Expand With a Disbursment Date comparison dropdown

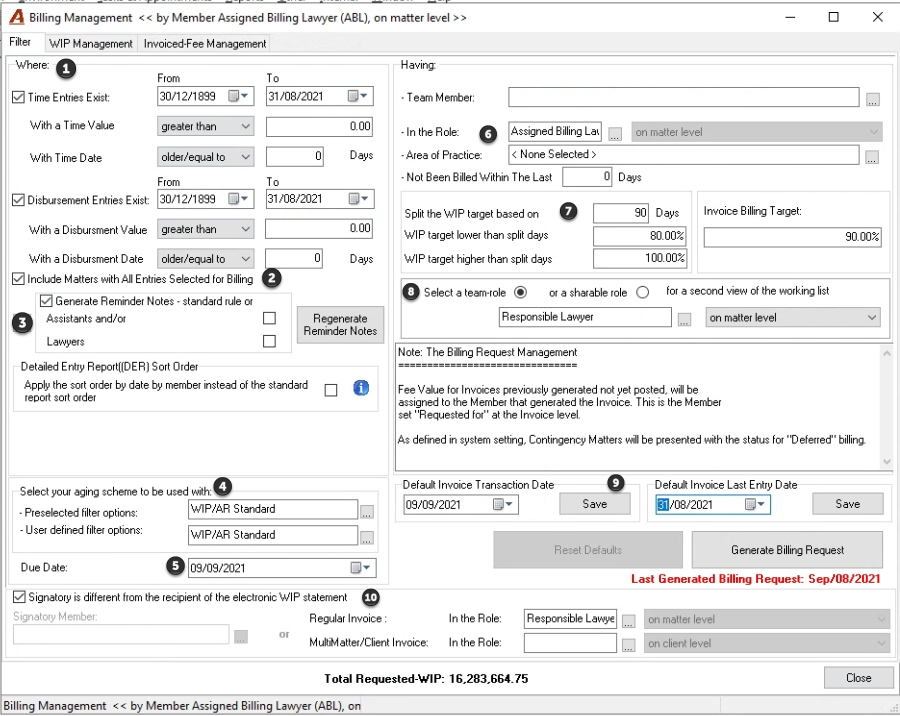click(x=205, y=259)
